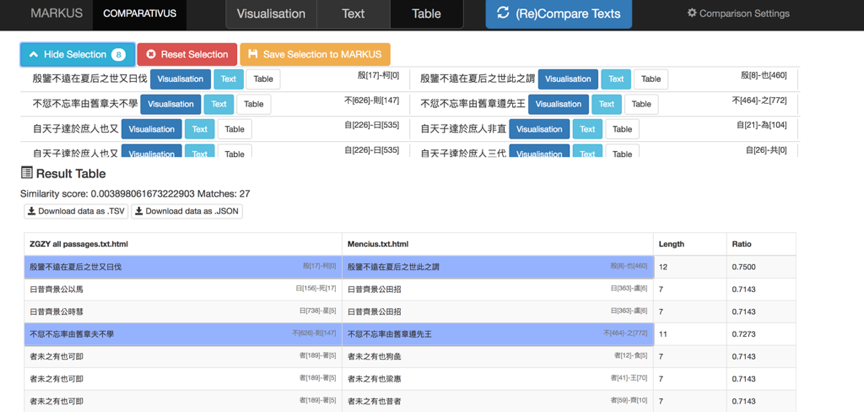Click the Ratio column header

[761, 244]
